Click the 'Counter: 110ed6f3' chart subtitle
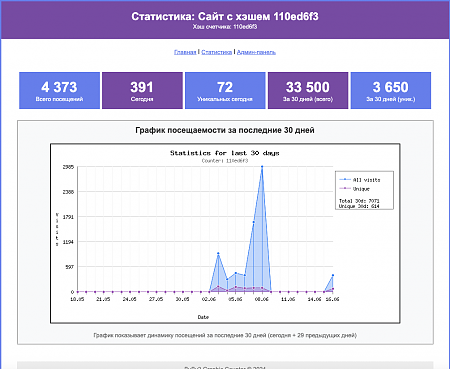450x369 pixels. pyautogui.click(x=225, y=161)
